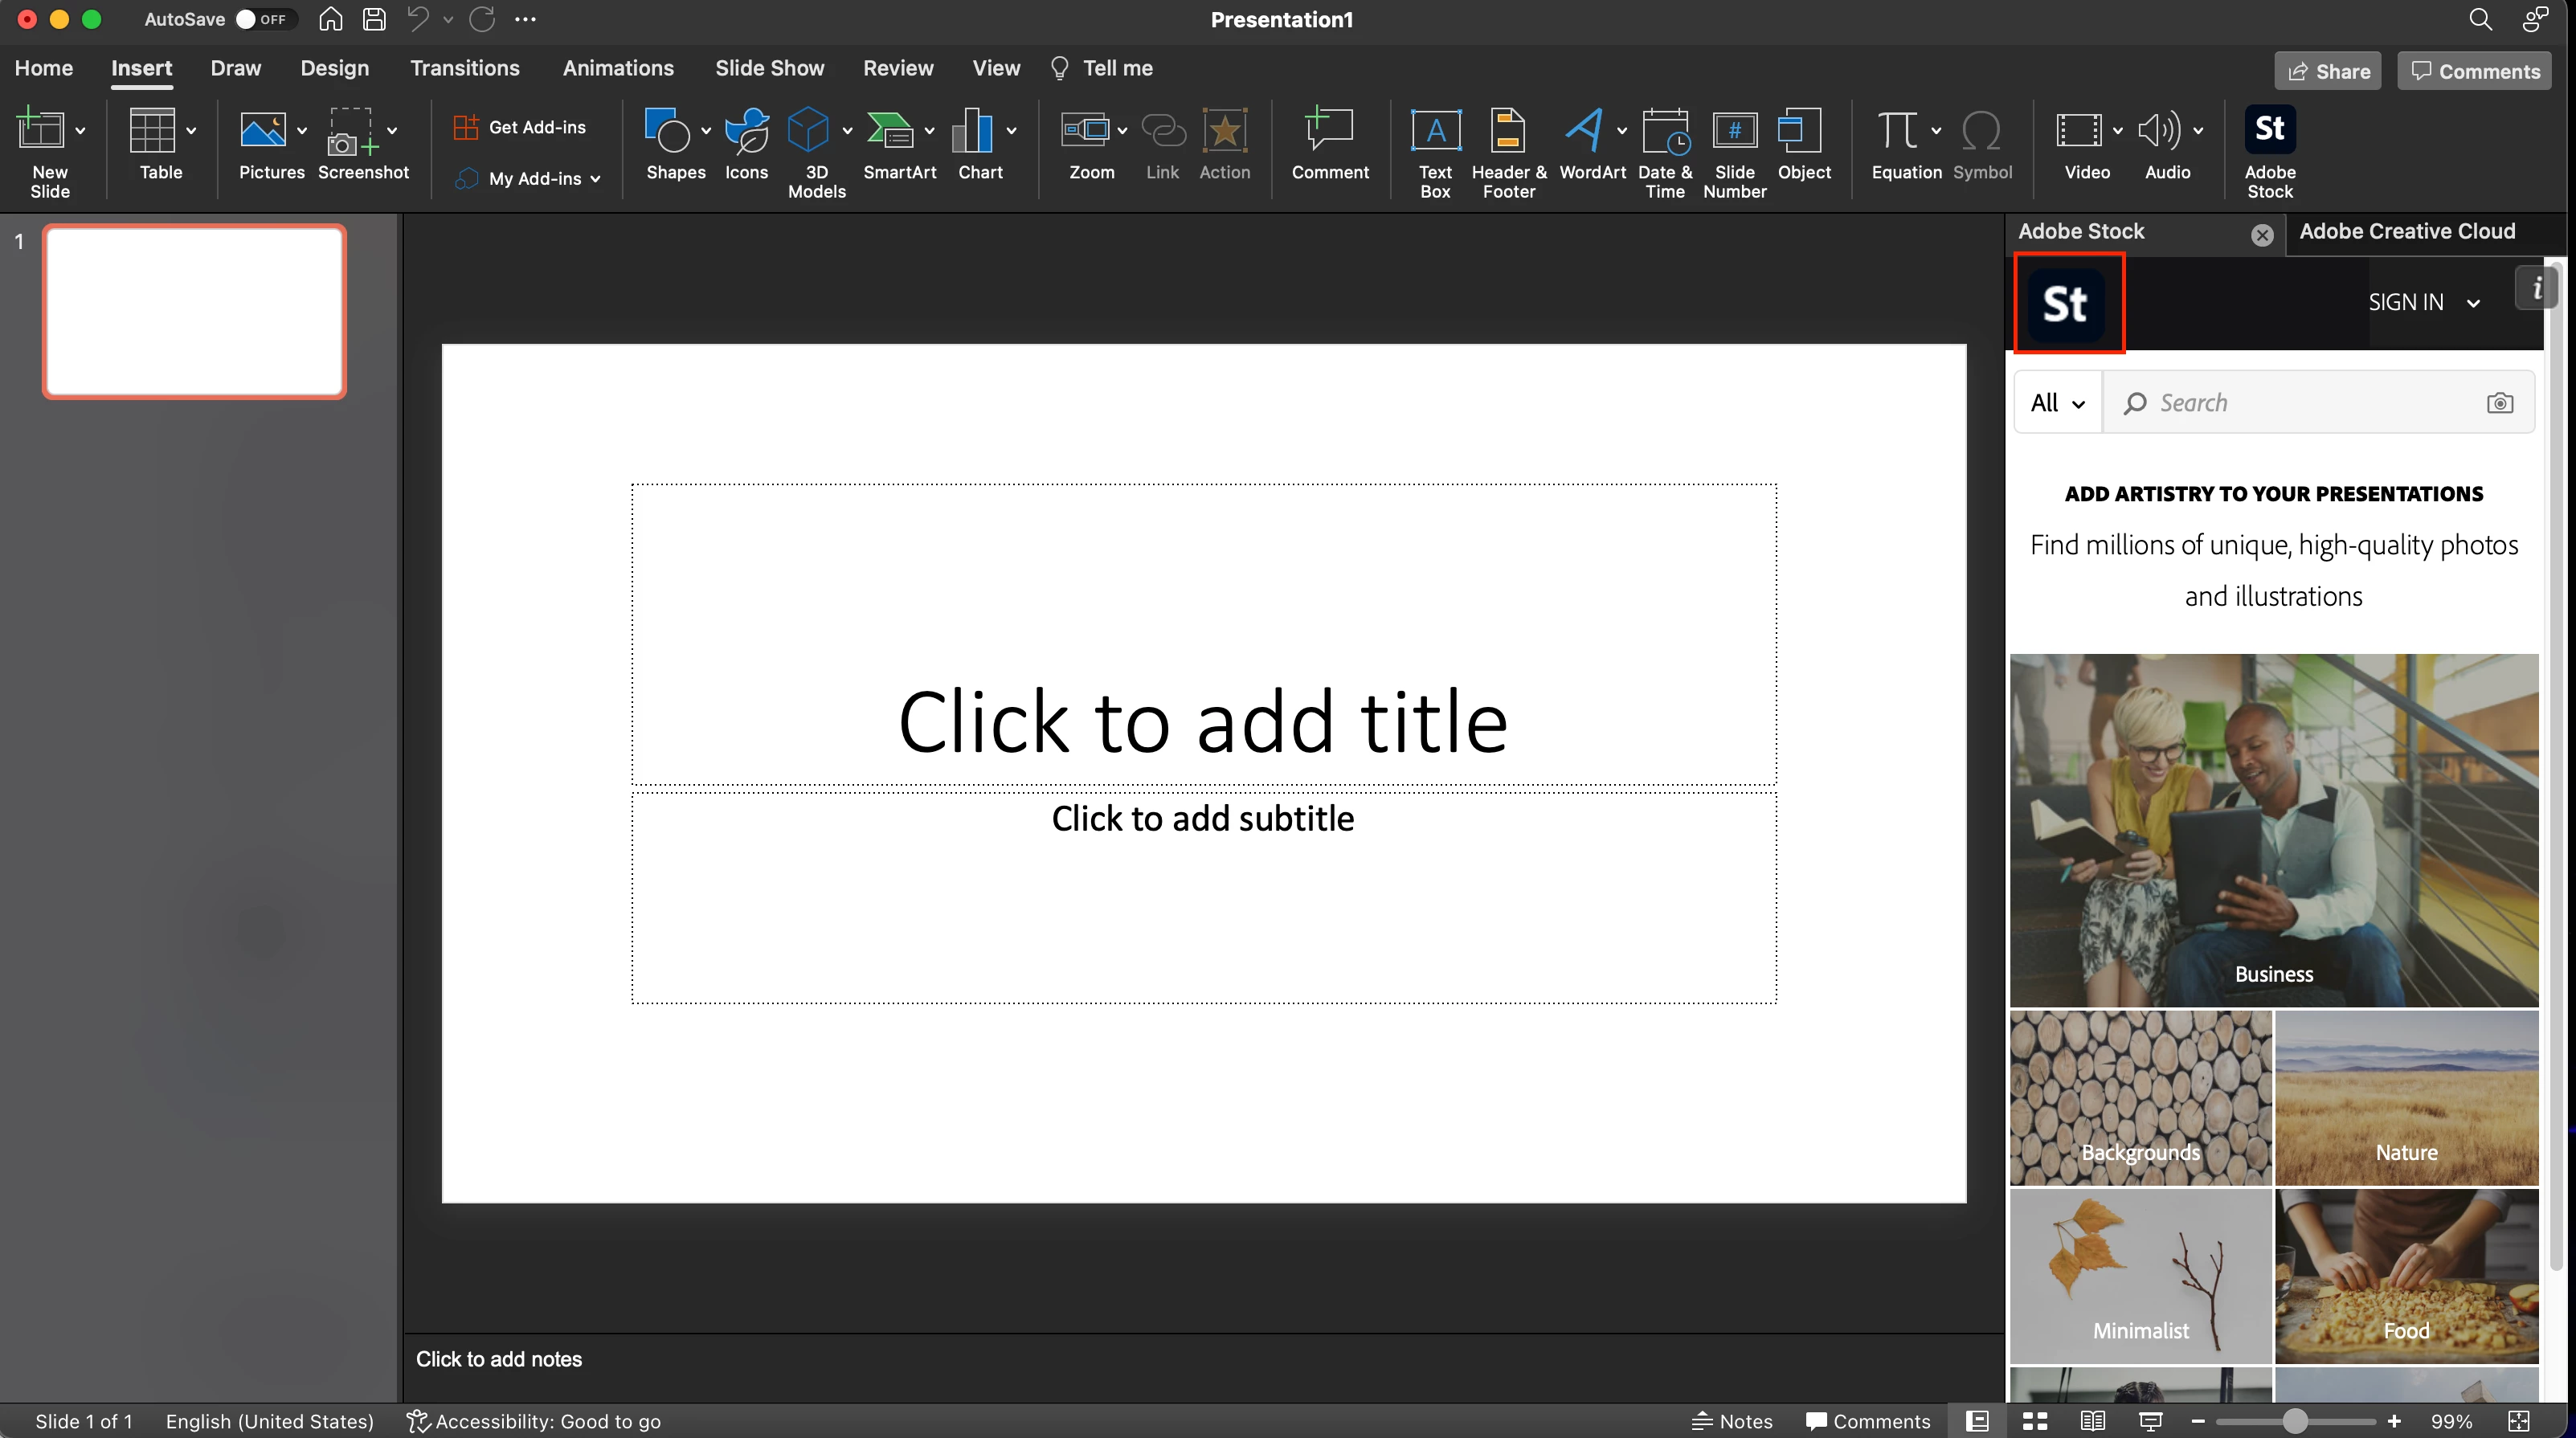Viewport: 2576px width, 1438px height.
Task: Switch to the Design tab
Action: click(x=334, y=68)
